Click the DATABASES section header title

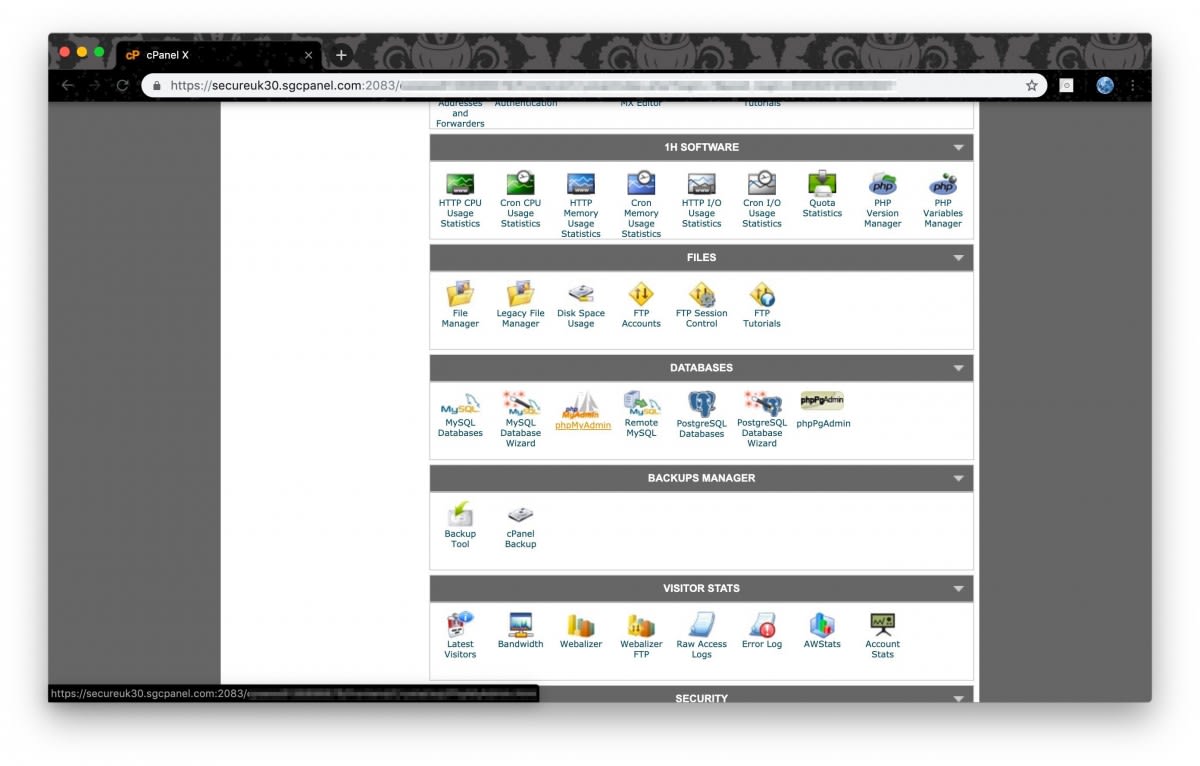point(701,368)
